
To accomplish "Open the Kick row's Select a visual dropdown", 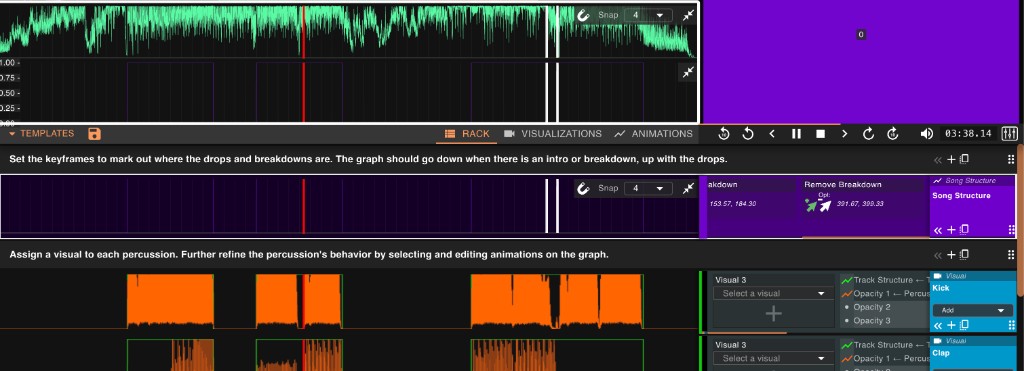I will tap(773, 294).
